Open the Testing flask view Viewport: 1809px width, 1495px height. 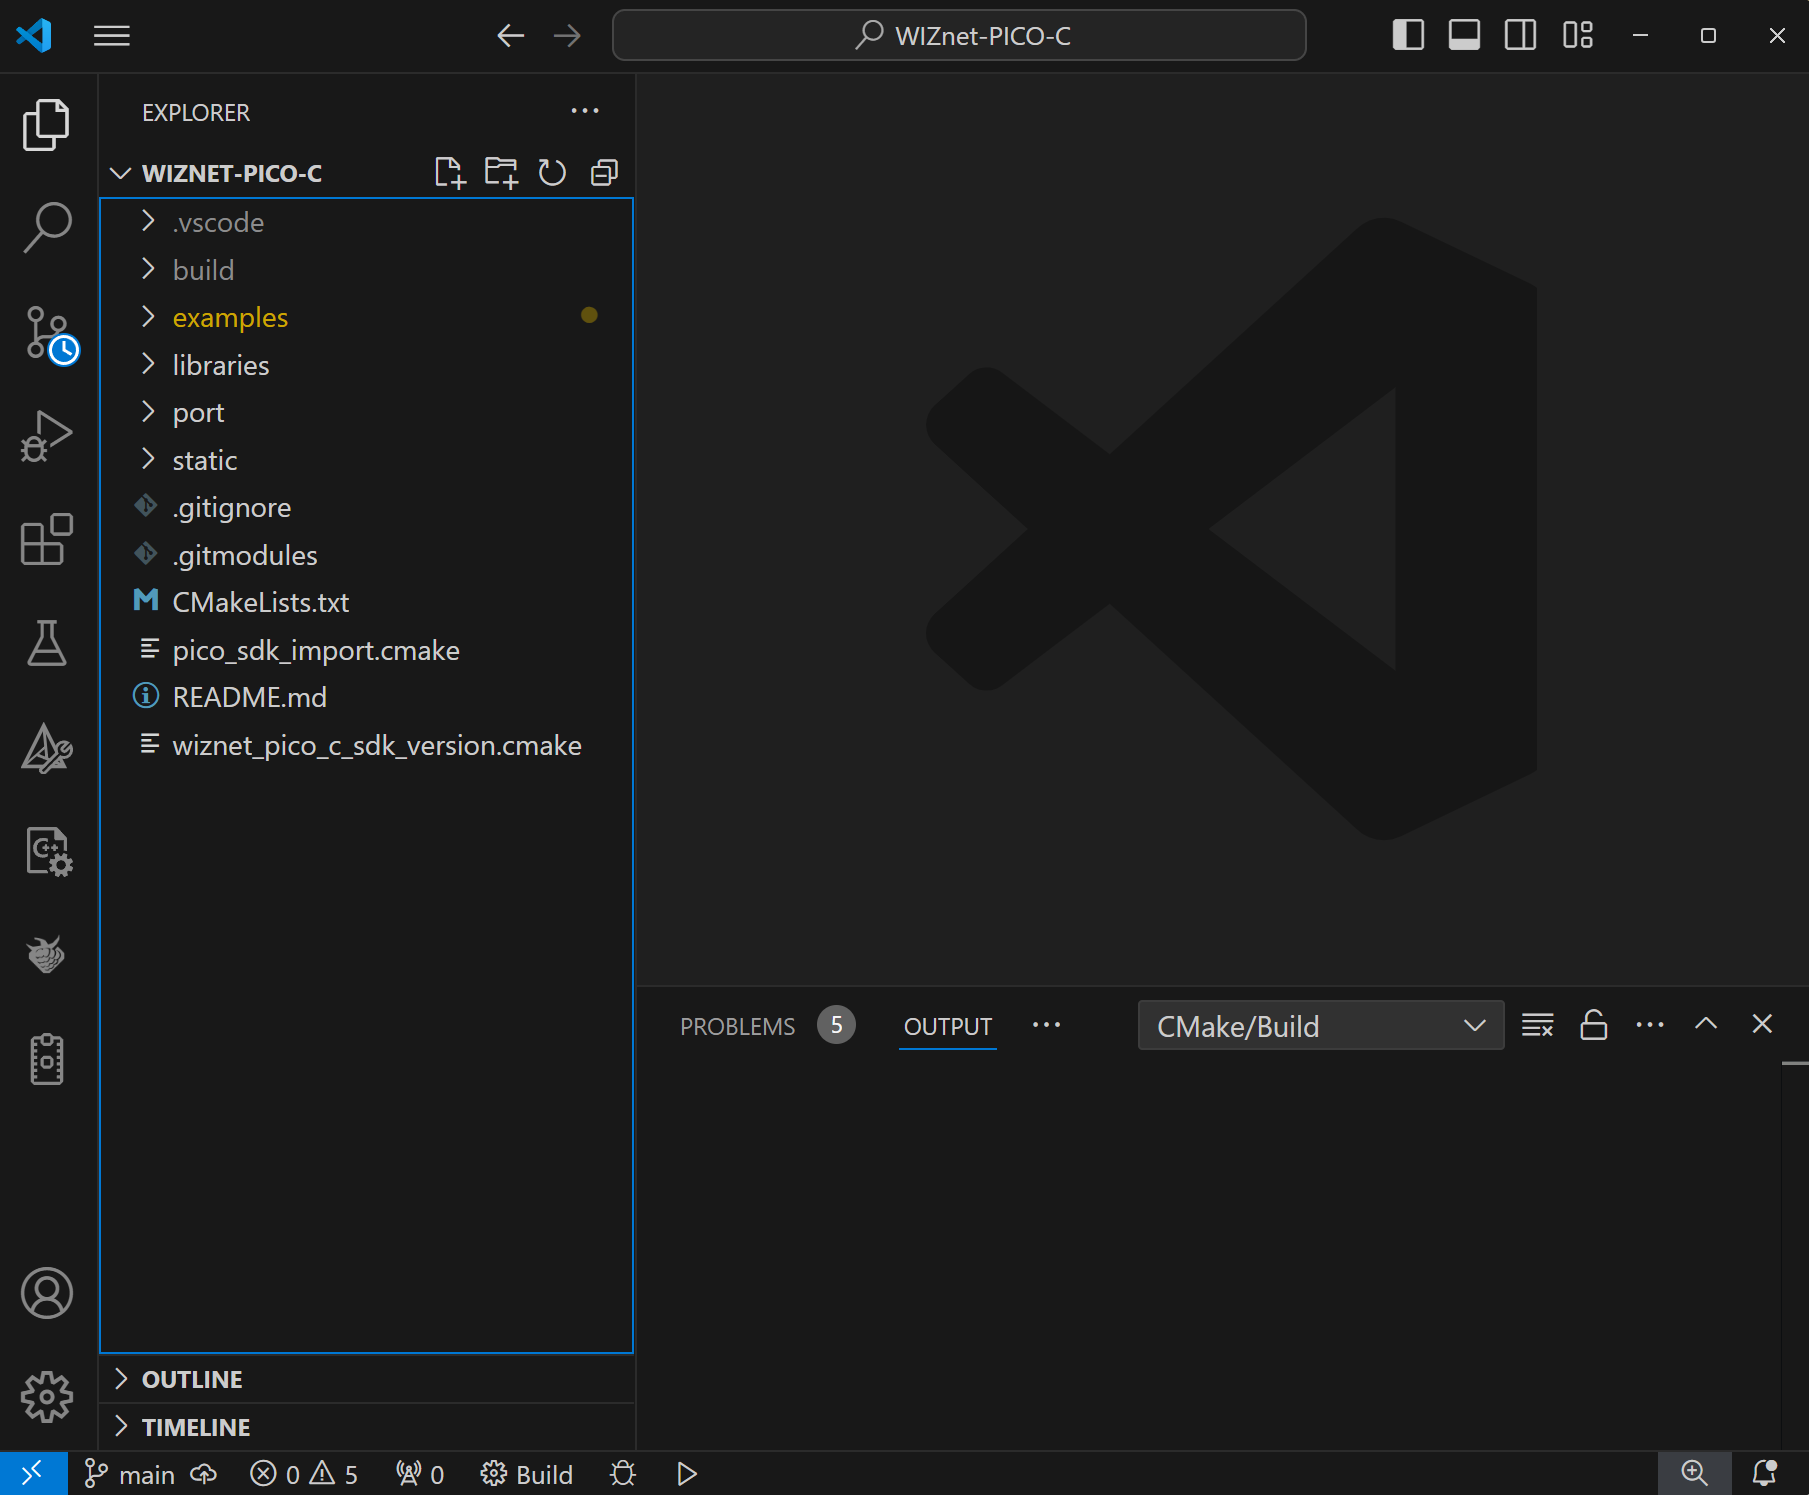(x=47, y=644)
